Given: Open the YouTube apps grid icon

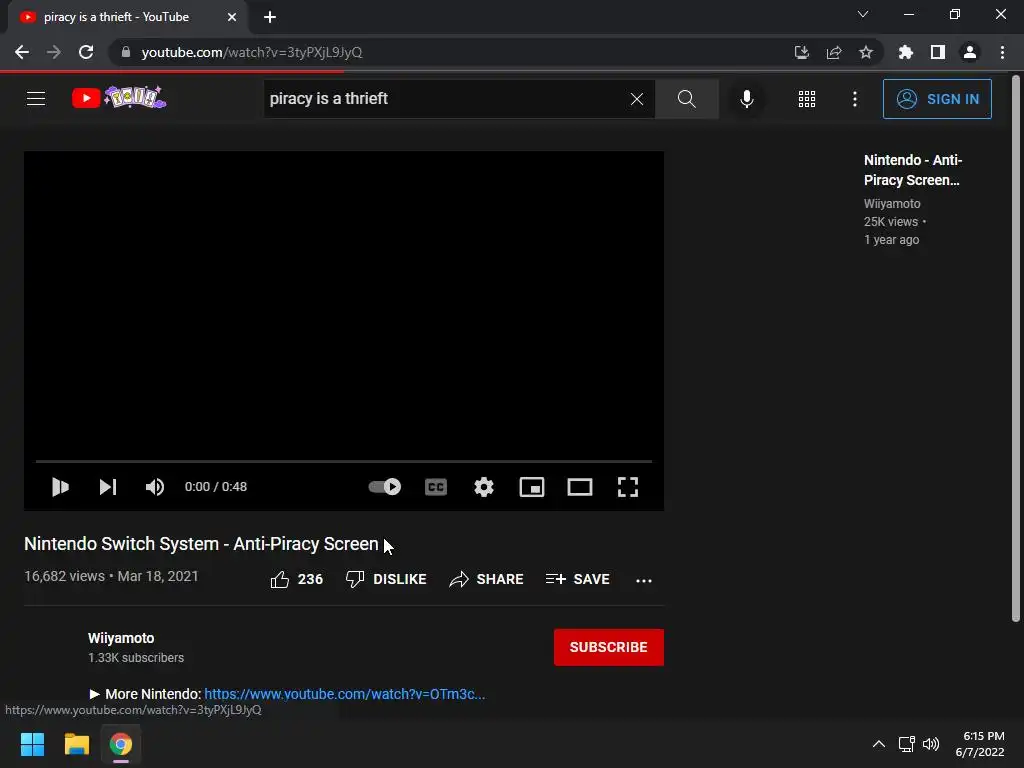Looking at the screenshot, I should 807,99.
